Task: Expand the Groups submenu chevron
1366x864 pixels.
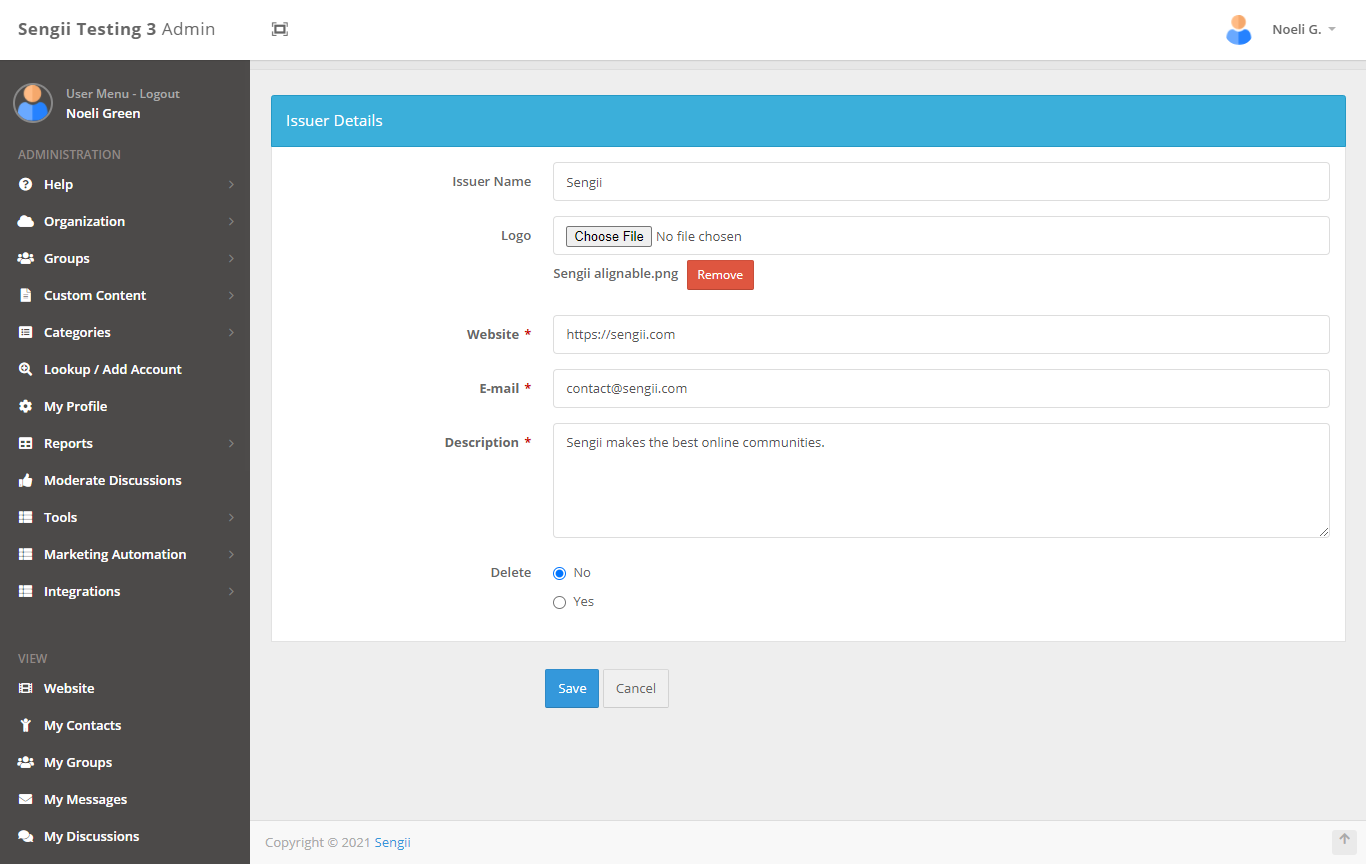Action: 231,258
